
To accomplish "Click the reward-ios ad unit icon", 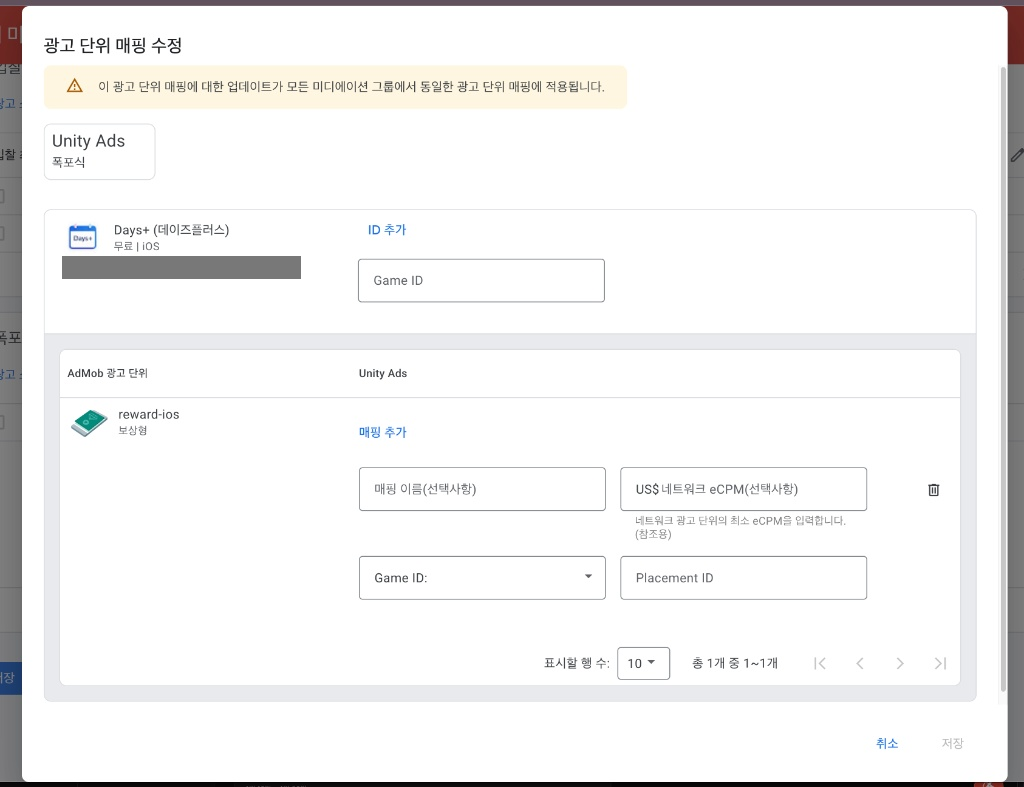I will tap(89, 423).
